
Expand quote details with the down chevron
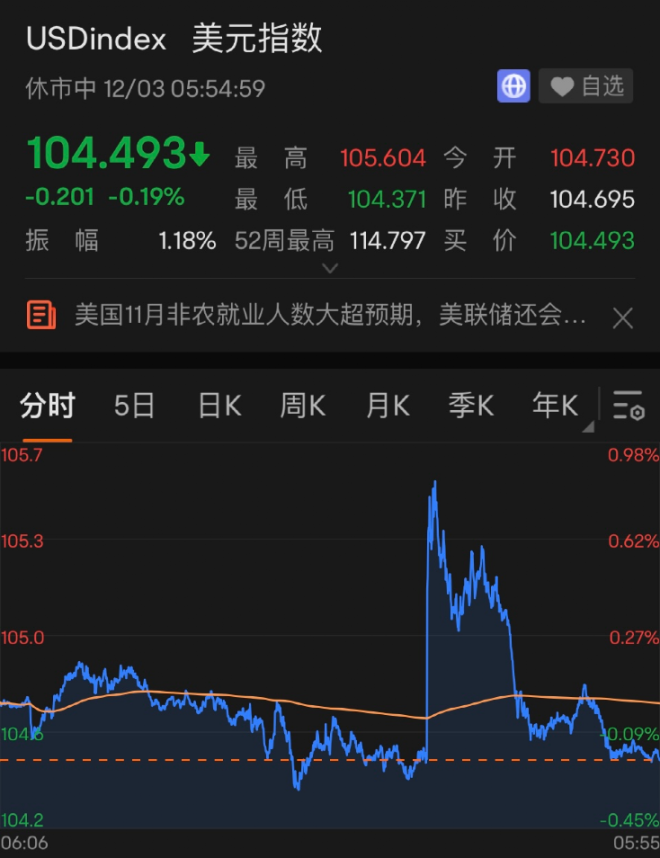(x=329, y=268)
